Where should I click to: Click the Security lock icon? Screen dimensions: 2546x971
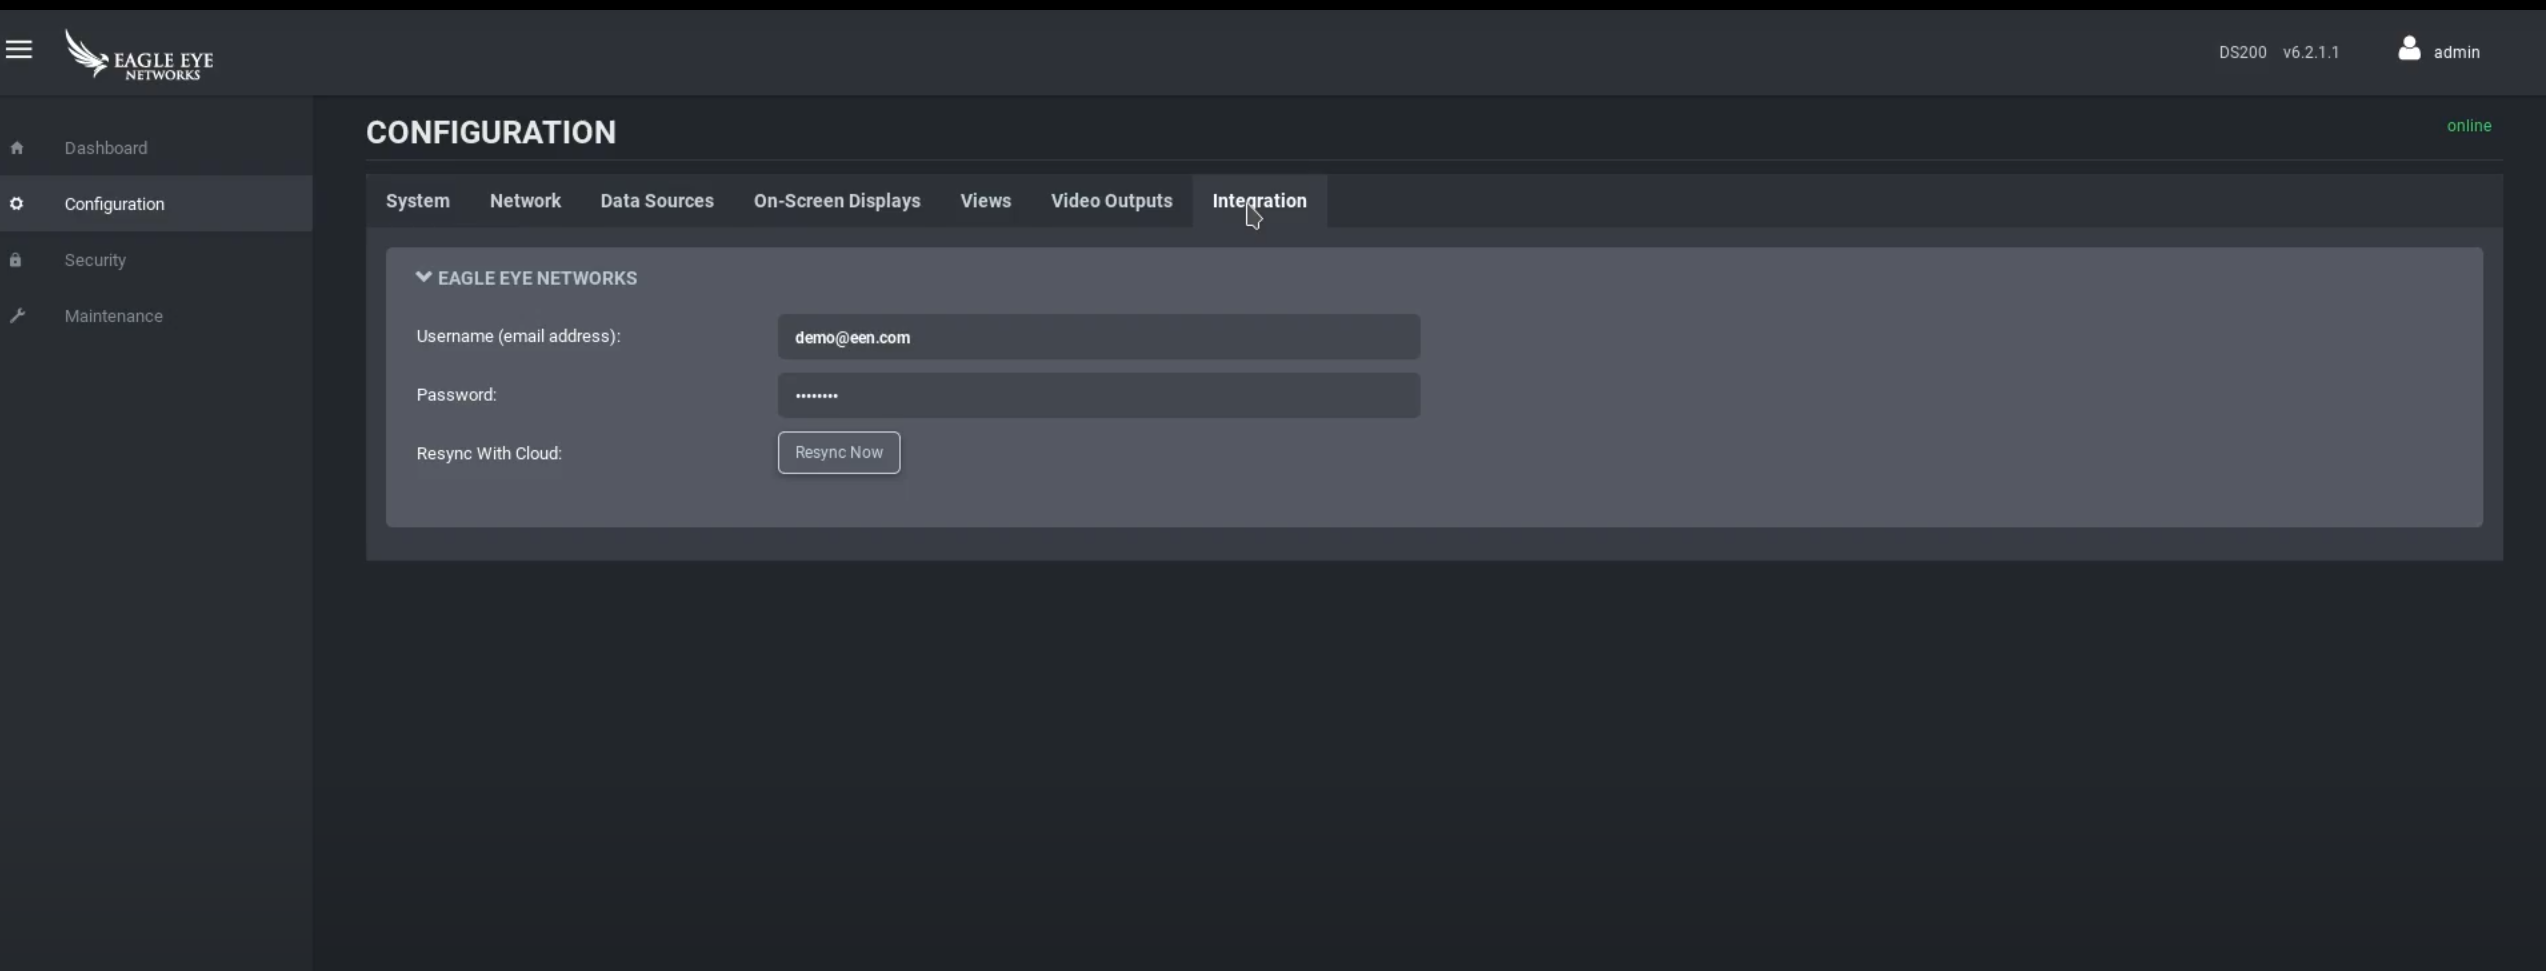point(16,260)
